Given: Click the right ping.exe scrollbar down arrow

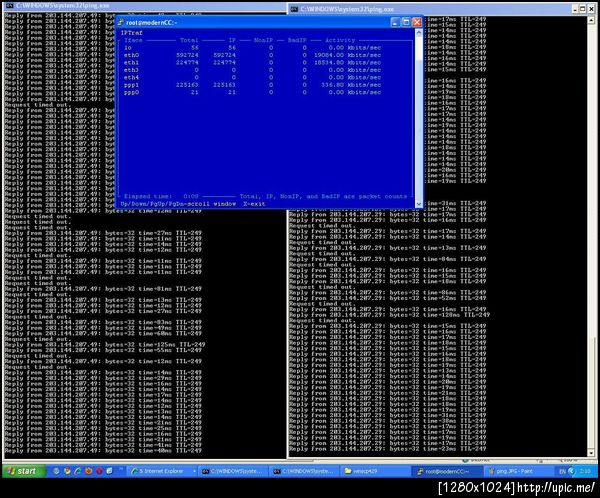Looking at the screenshot, I should [x=591, y=453].
